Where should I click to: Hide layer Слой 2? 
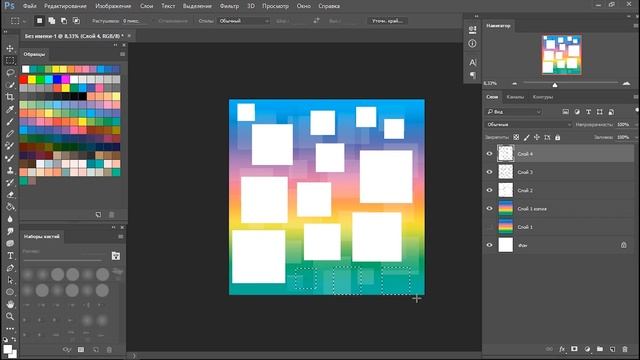tap(489, 190)
